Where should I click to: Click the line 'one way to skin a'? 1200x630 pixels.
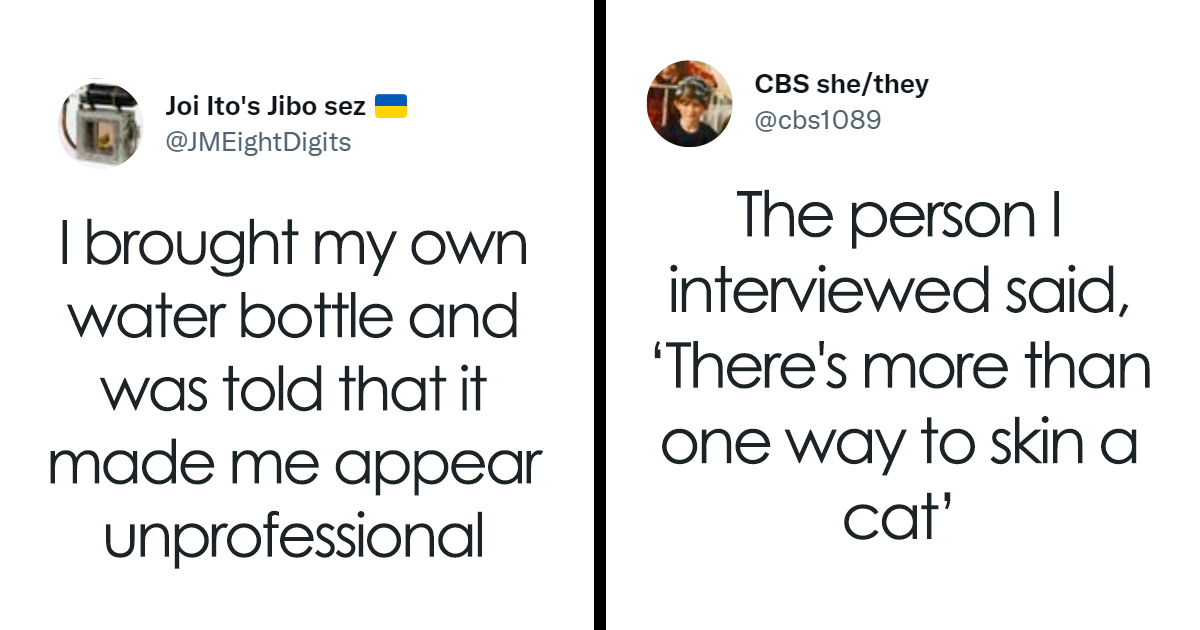click(899, 441)
